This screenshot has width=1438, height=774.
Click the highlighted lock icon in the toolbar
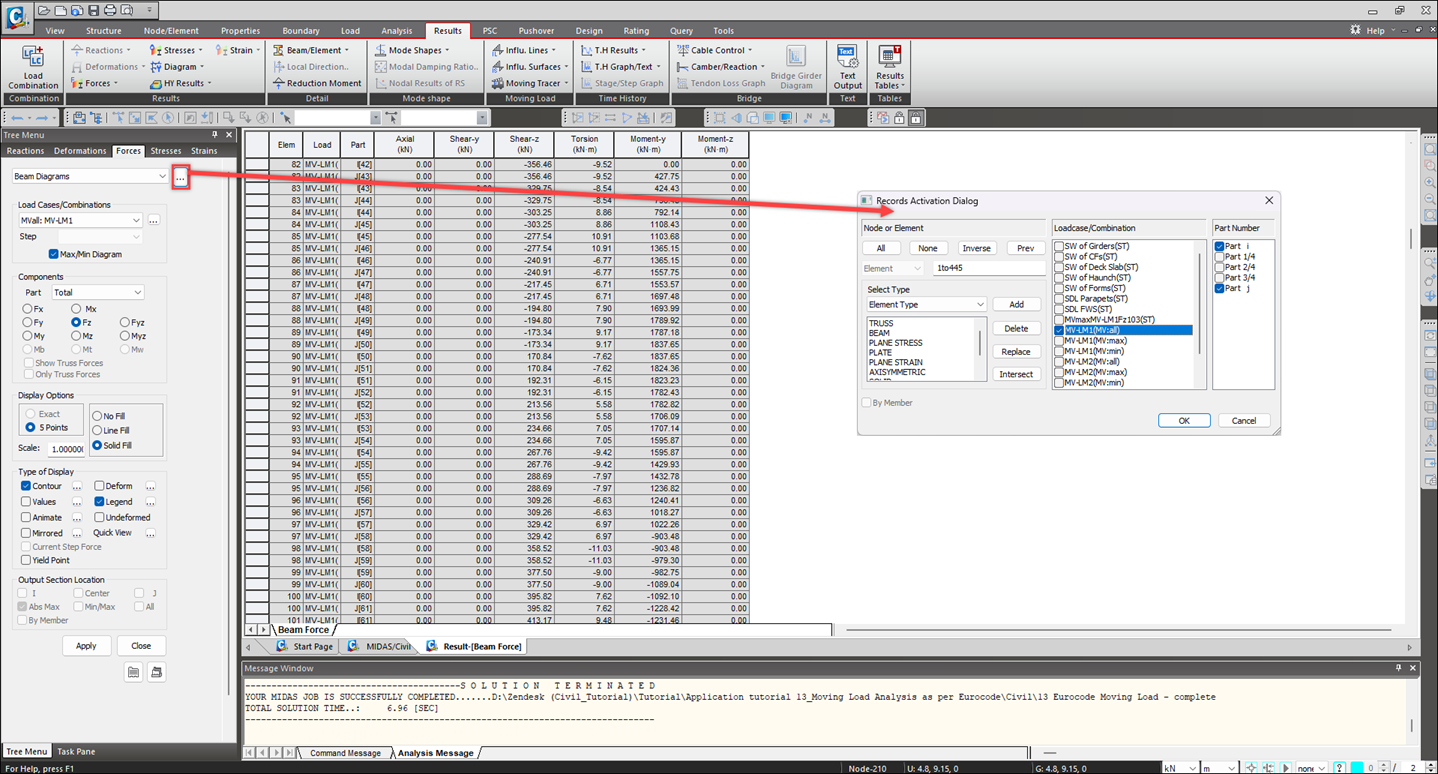(x=916, y=118)
